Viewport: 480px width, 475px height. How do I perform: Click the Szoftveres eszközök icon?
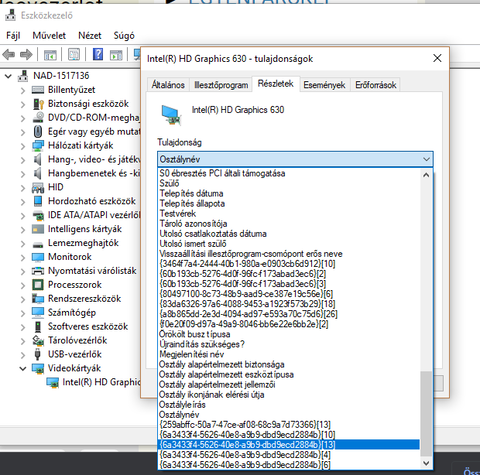point(38,327)
